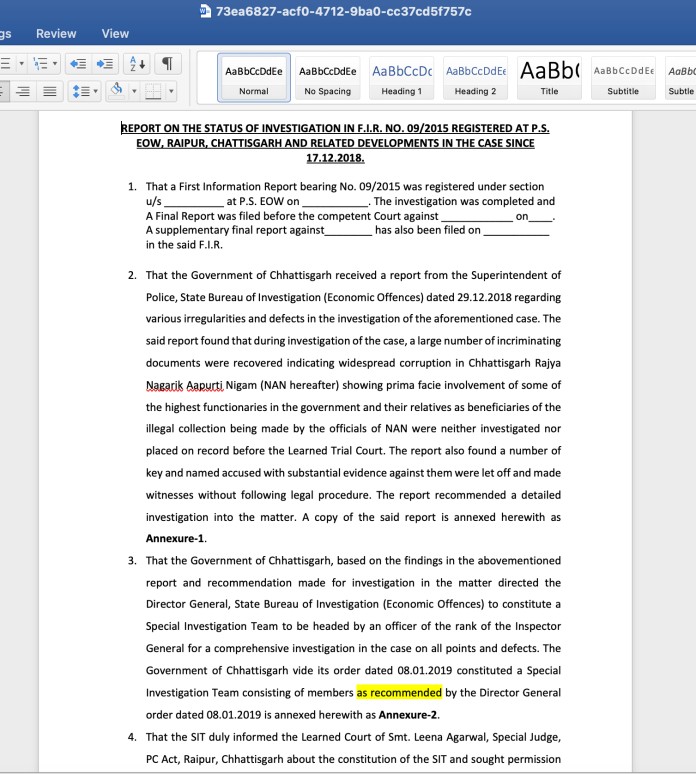Open the partly visible Mailings tab
The width and height of the screenshot is (696, 774).
[x=5, y=34]
